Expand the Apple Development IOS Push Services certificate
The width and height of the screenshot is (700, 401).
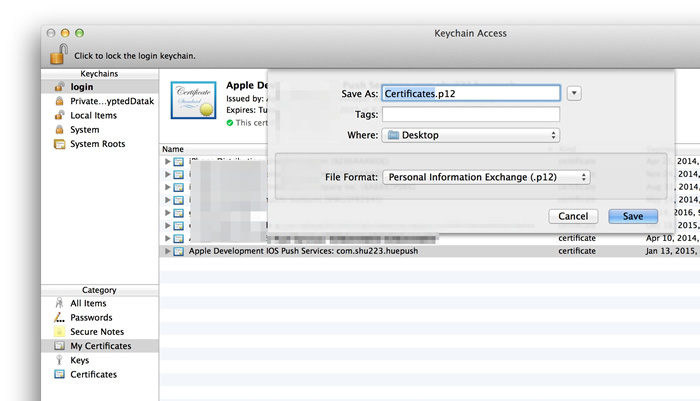point(167,251)
